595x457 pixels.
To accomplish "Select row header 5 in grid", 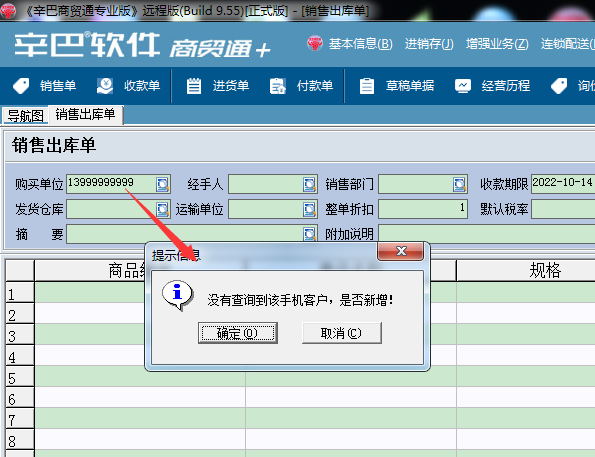I will point(20,376).
